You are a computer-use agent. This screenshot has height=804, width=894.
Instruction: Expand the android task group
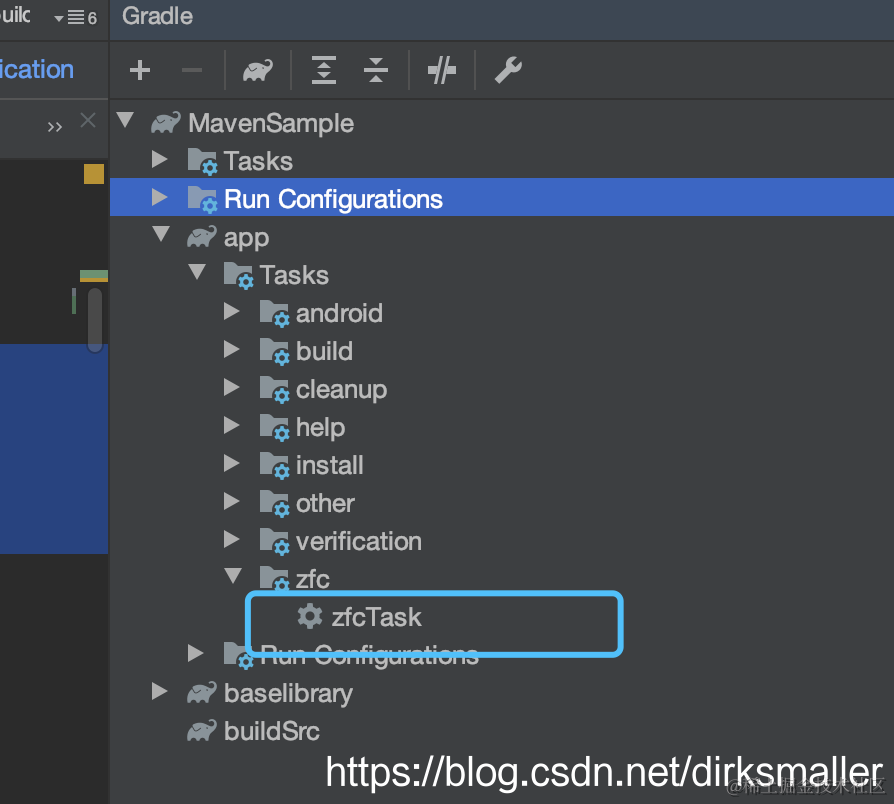pos(231,311)
